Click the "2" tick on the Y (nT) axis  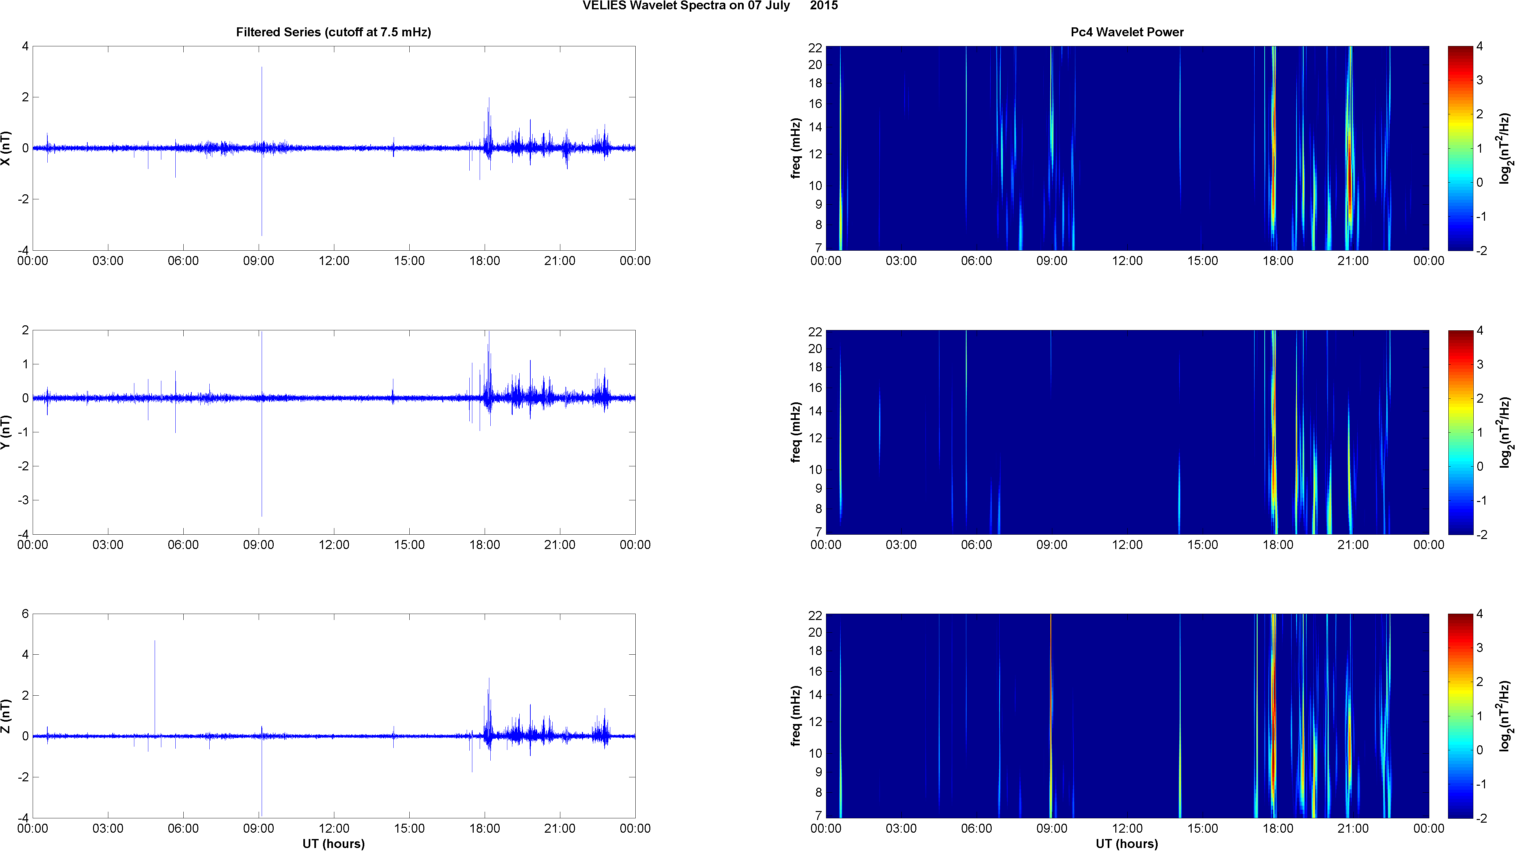25,330
